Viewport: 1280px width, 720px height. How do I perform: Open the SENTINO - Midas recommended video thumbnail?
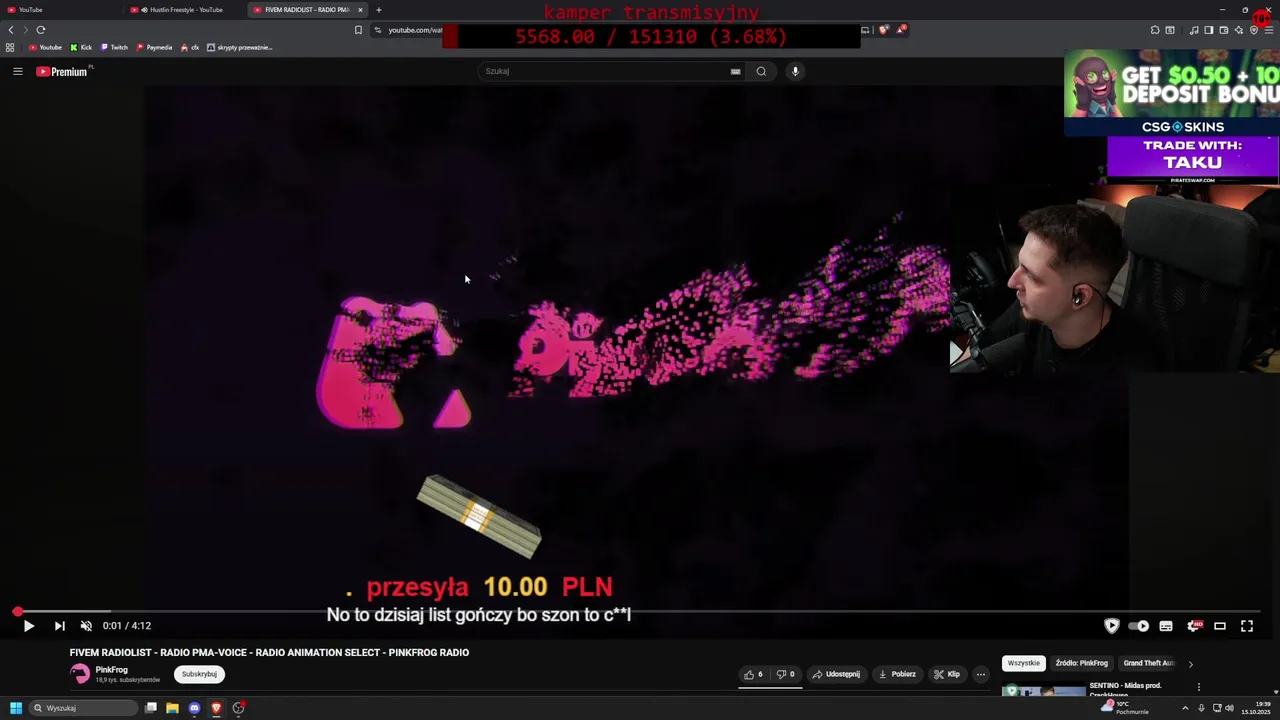click(x=1044, y=690)
